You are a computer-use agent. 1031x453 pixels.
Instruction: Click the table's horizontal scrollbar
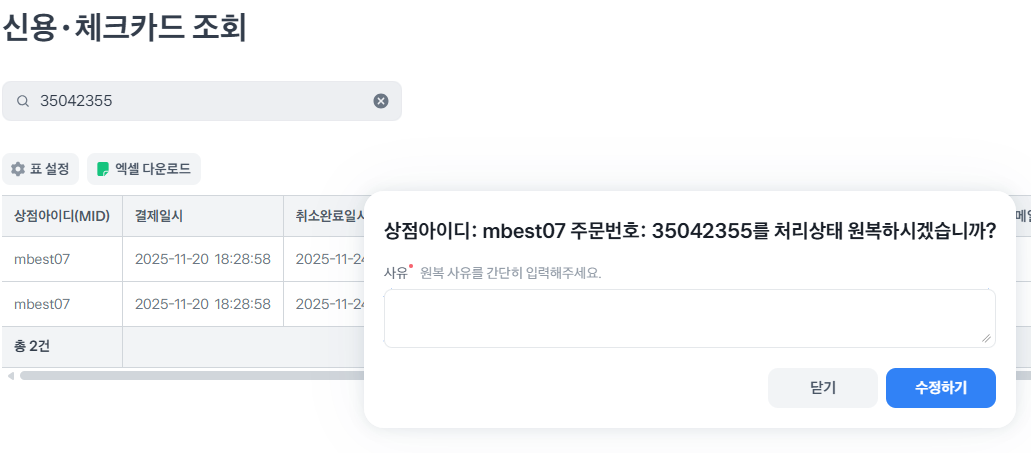click(190, 376)
